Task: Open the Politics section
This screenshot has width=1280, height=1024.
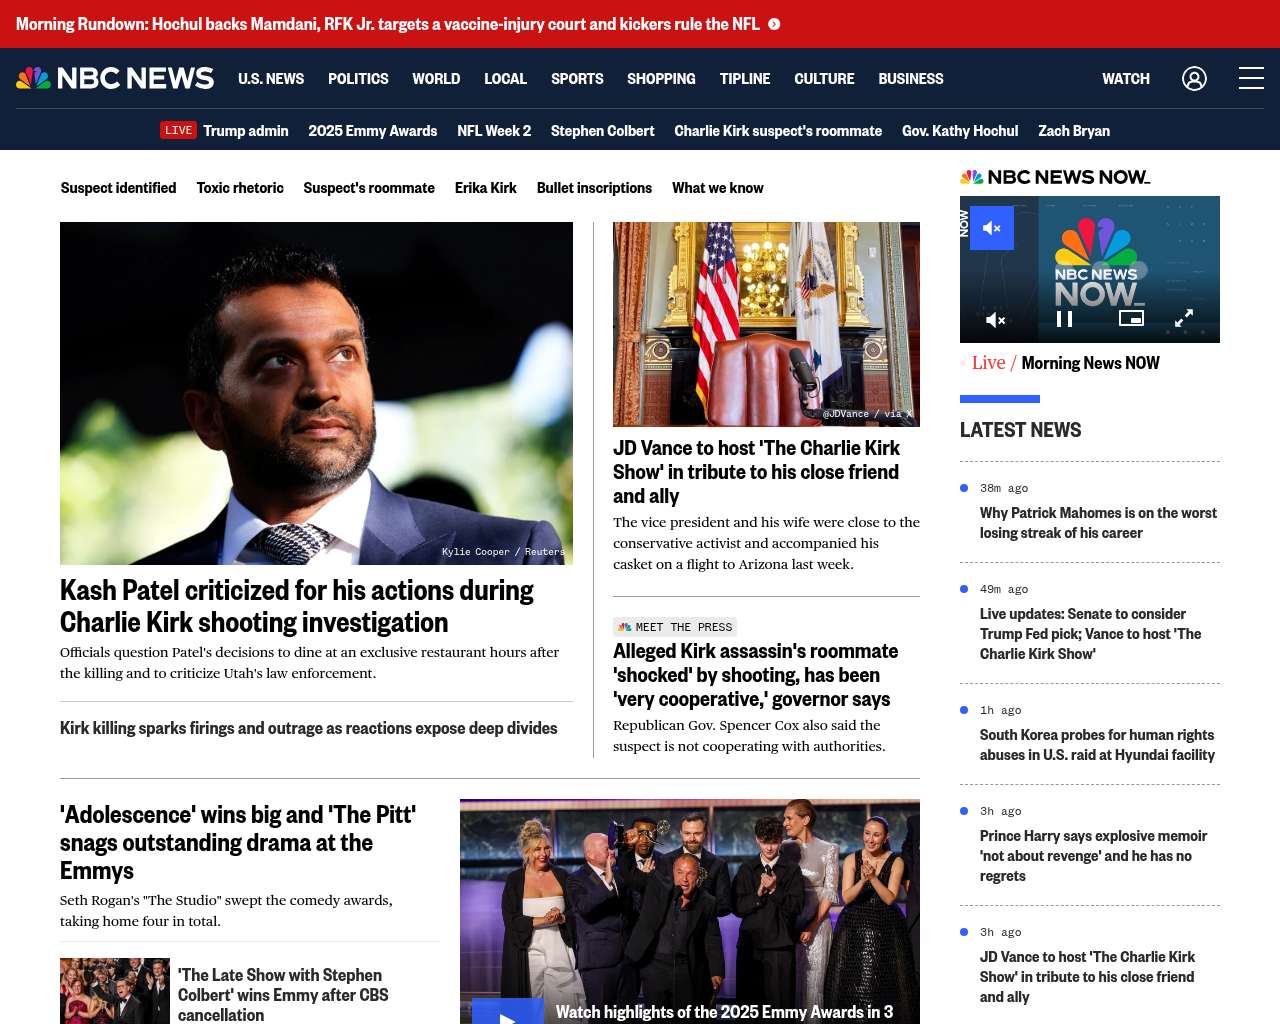Action: pos(358,78)
